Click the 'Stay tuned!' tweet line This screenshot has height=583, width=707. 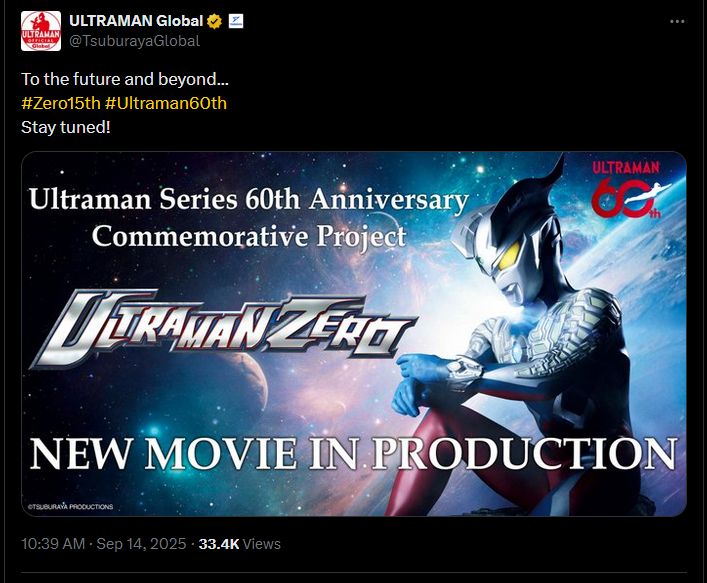[x=65, y=127]
